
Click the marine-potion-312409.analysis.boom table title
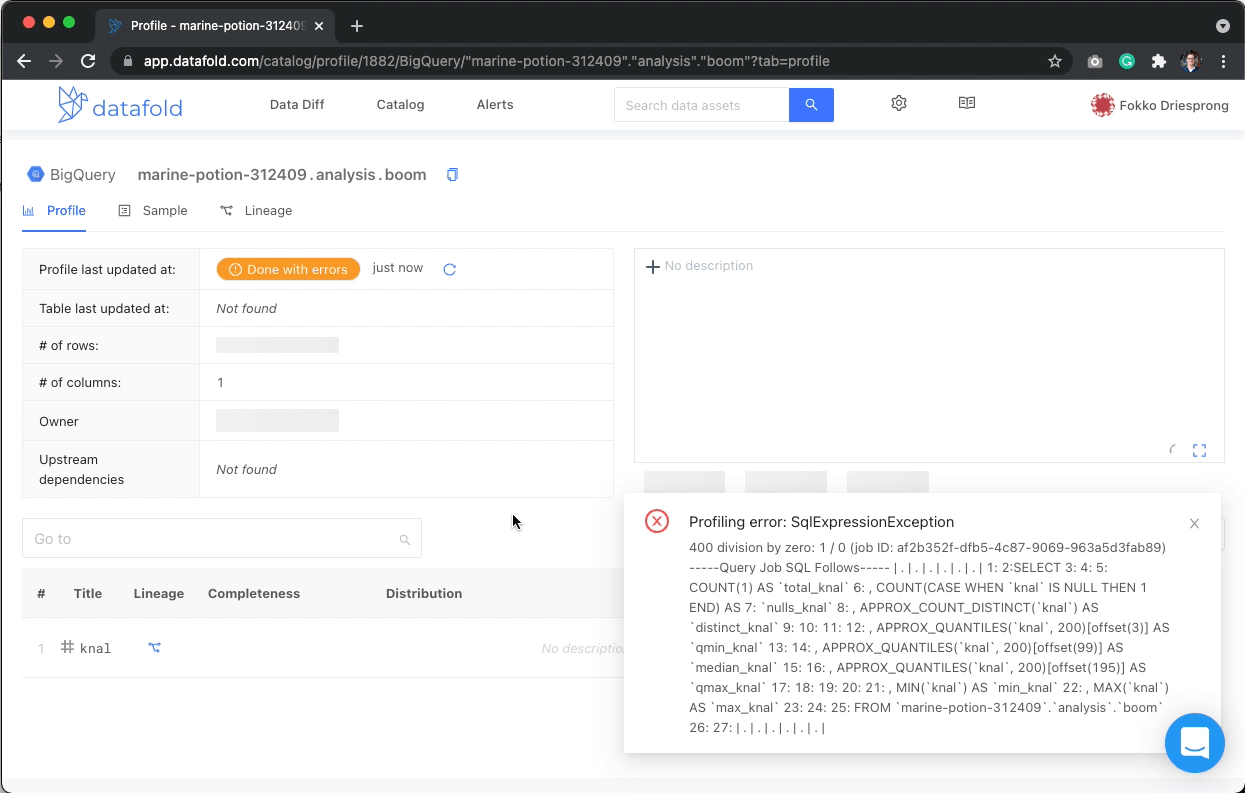tap(282, 174)
